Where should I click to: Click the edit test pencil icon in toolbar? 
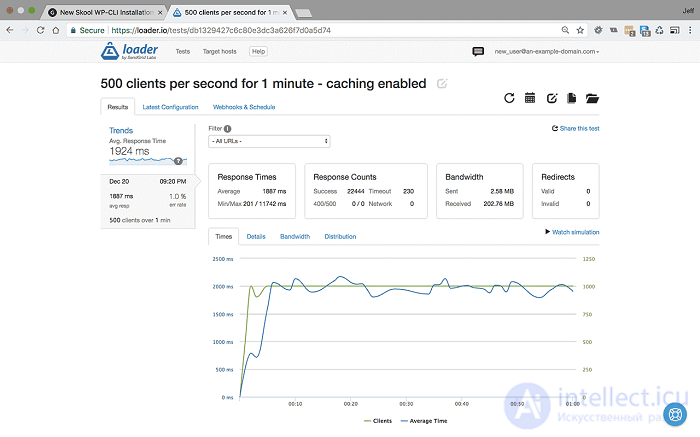coord(552,98)
